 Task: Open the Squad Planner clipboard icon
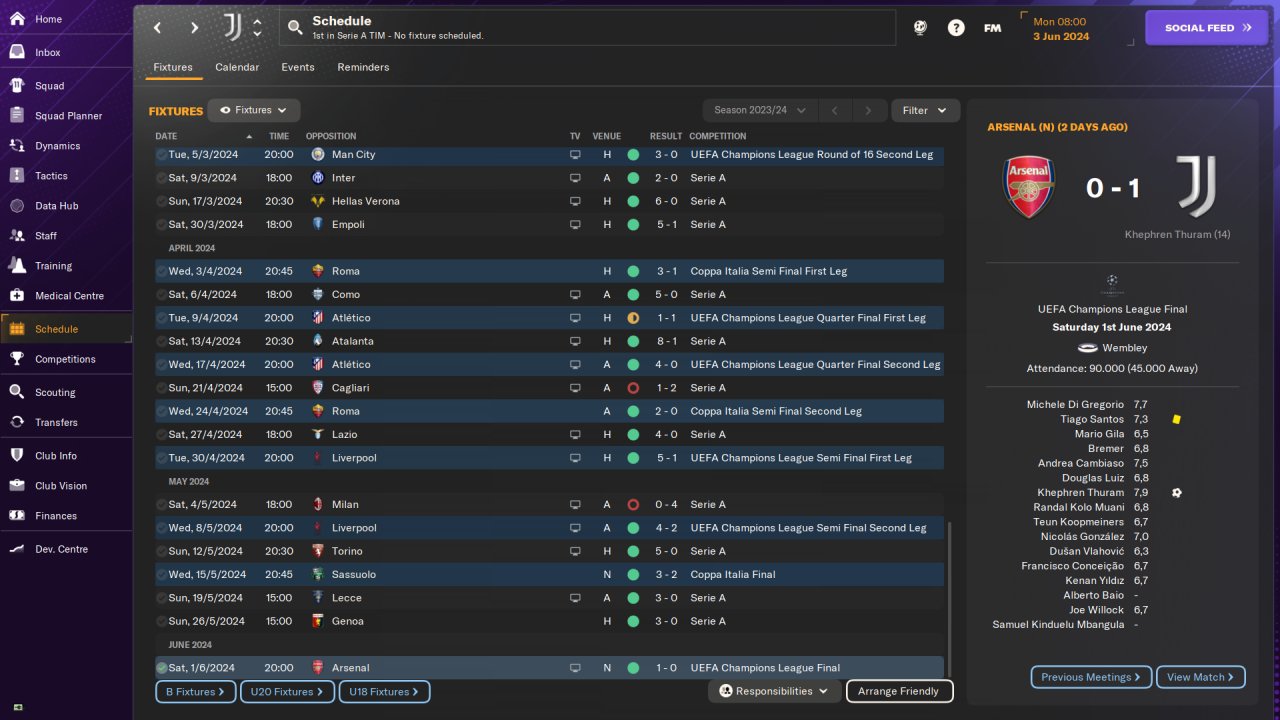tap(17, 116)
